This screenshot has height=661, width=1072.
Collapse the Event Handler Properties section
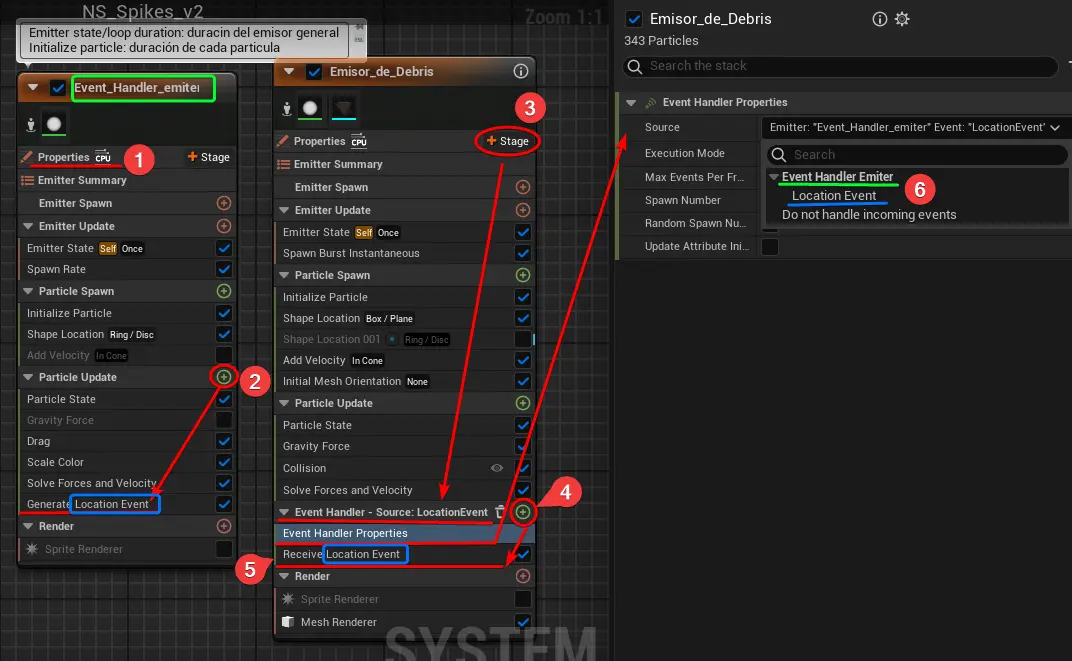pos(631,102)
